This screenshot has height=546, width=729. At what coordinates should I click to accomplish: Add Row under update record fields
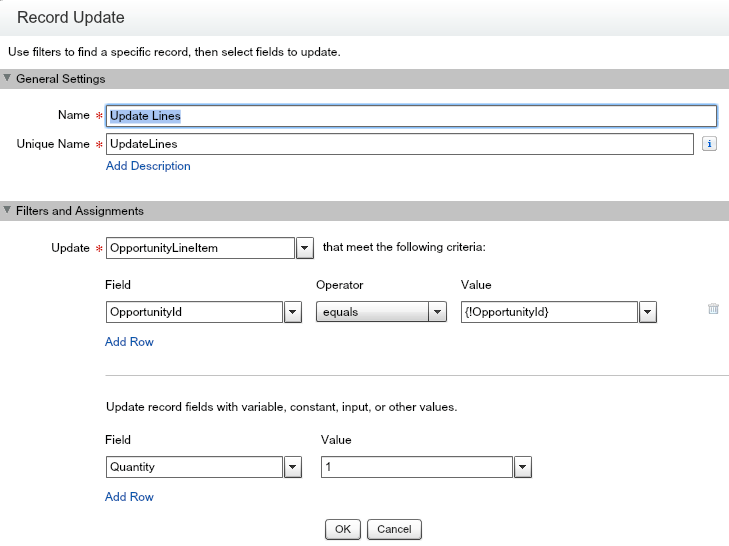[129, 497]
